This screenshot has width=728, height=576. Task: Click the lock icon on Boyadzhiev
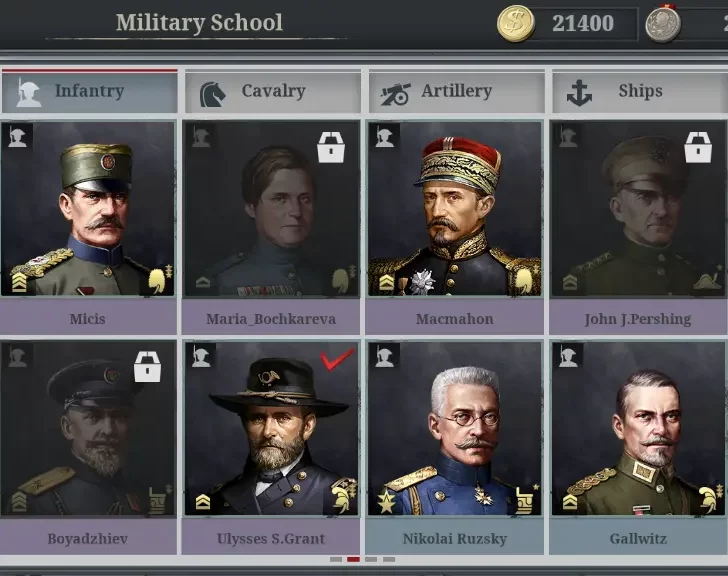[x=148, y=367]
